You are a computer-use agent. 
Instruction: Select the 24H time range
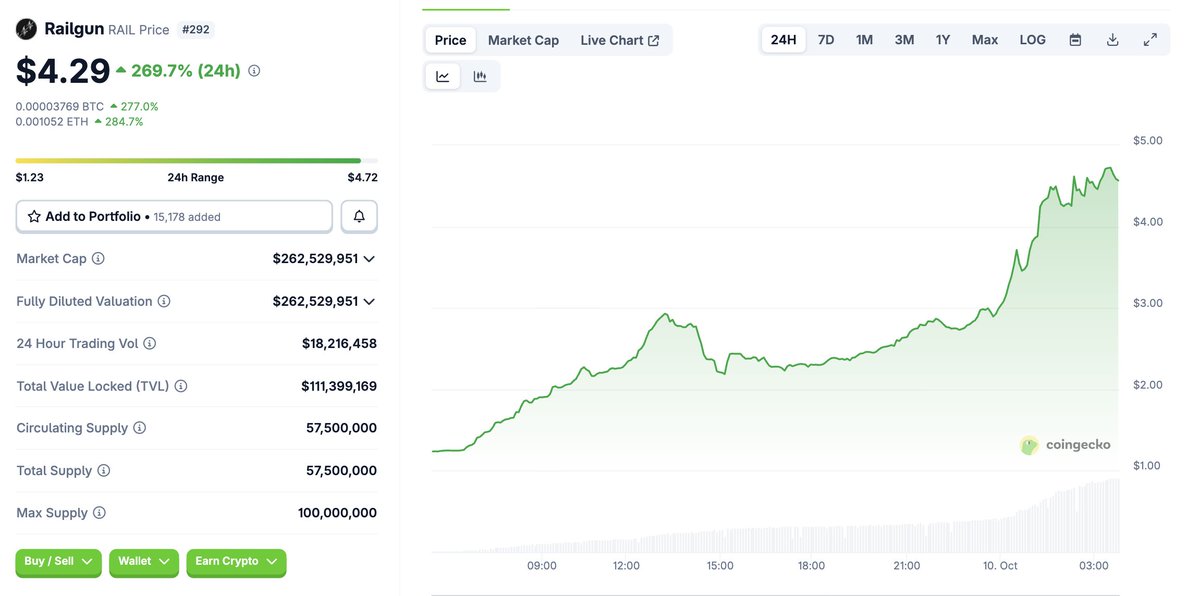coord(783,40)
